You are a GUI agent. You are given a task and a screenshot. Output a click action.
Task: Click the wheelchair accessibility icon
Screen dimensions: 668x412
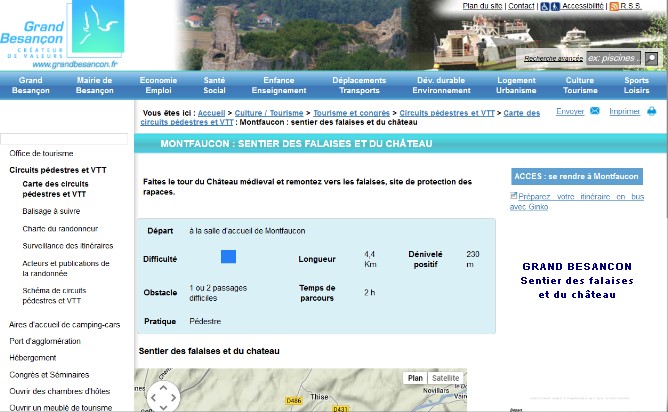tap(544, 6)
